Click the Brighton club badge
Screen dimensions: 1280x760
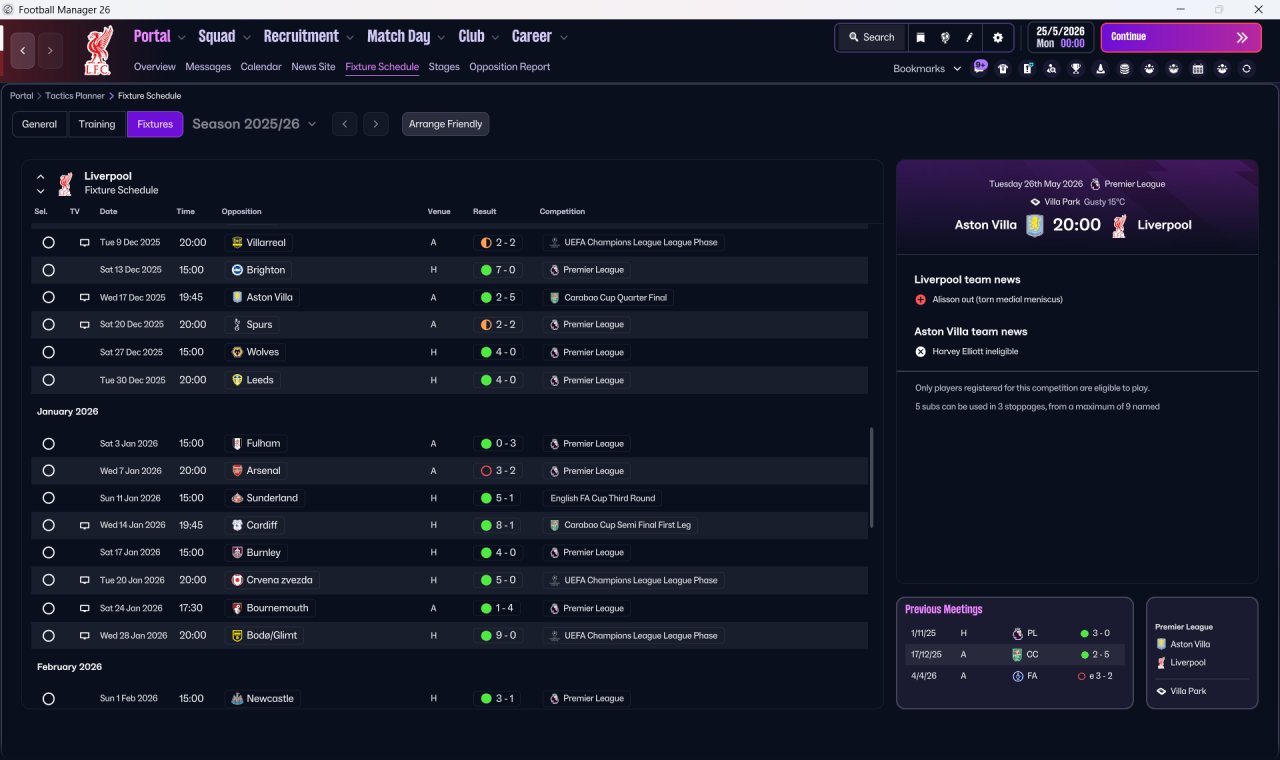pyautogui.click(x=237, y=270)
